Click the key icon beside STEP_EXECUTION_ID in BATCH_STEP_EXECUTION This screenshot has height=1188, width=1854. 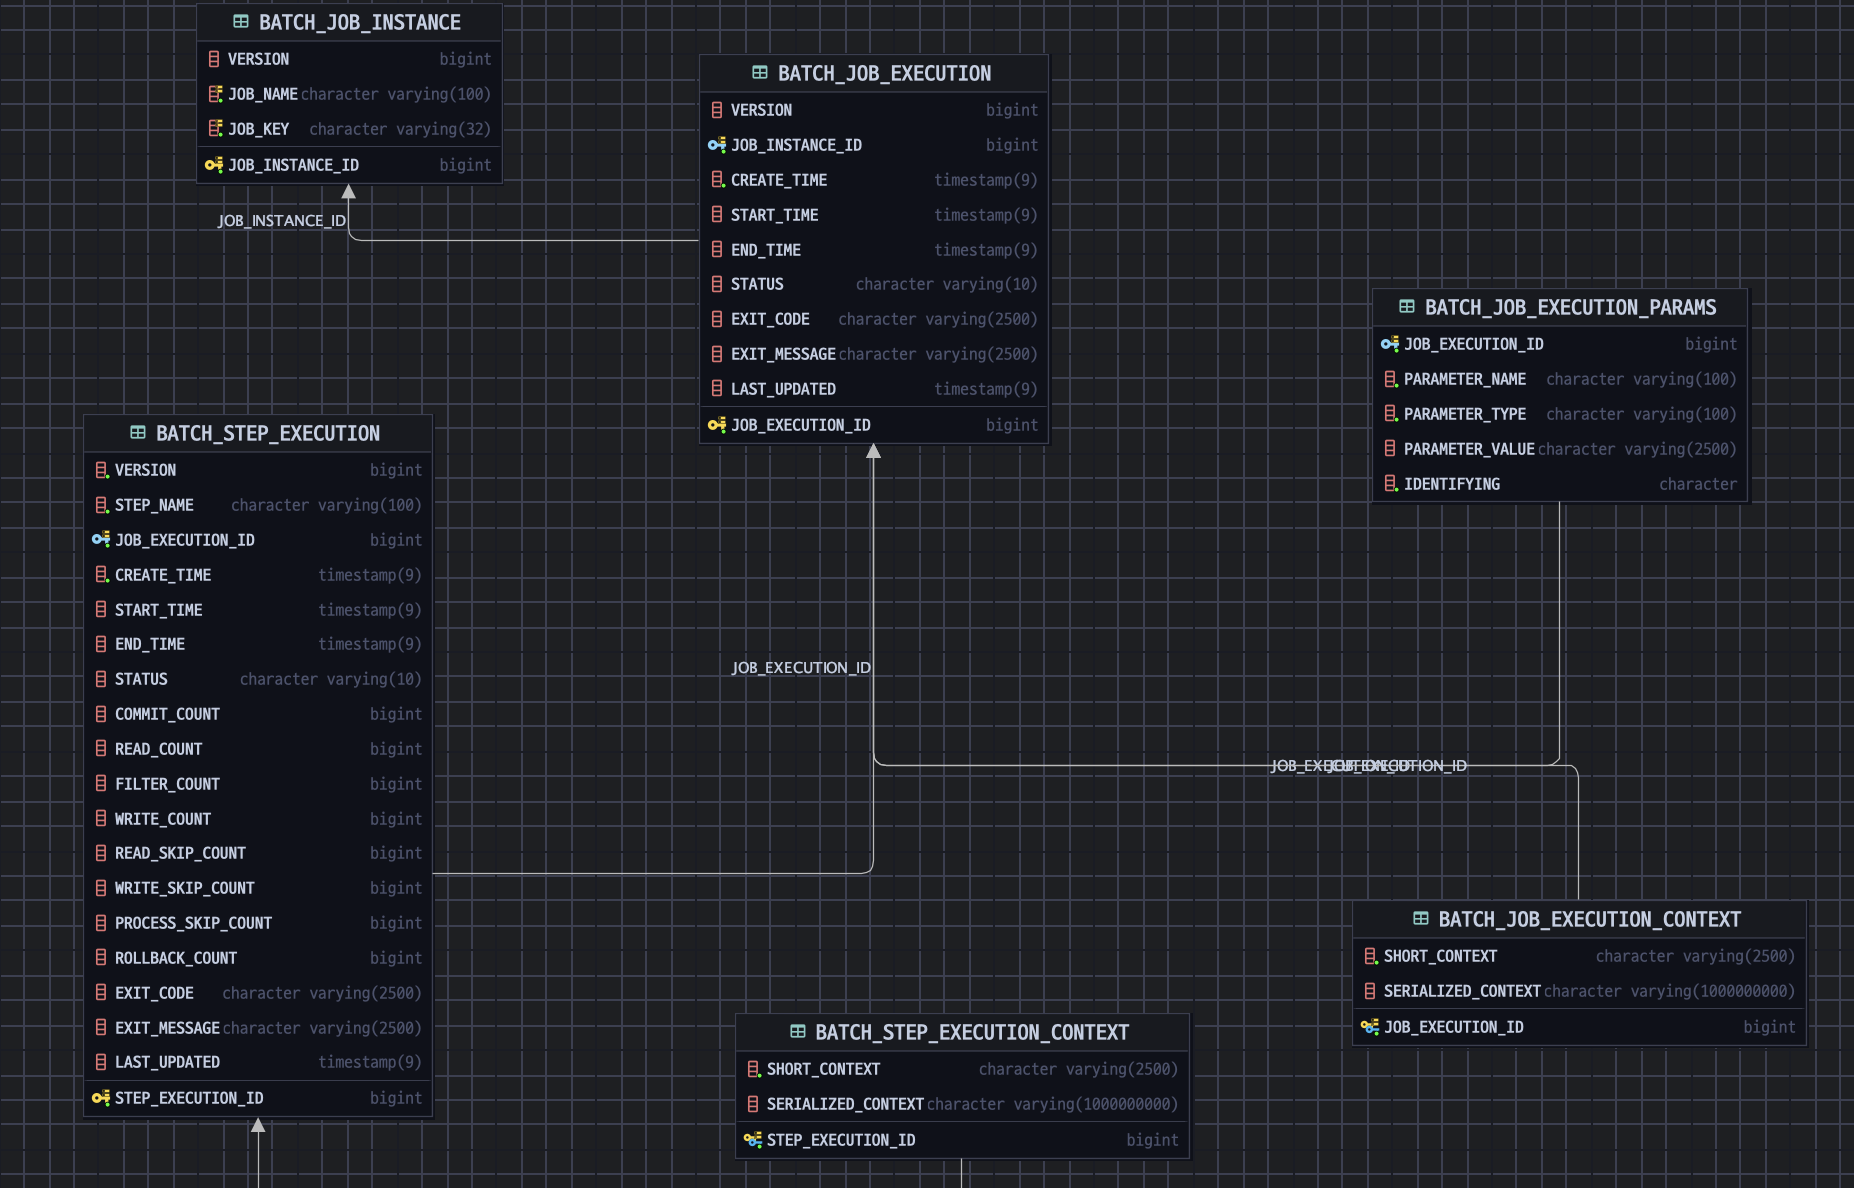[x=99, y=1097]
